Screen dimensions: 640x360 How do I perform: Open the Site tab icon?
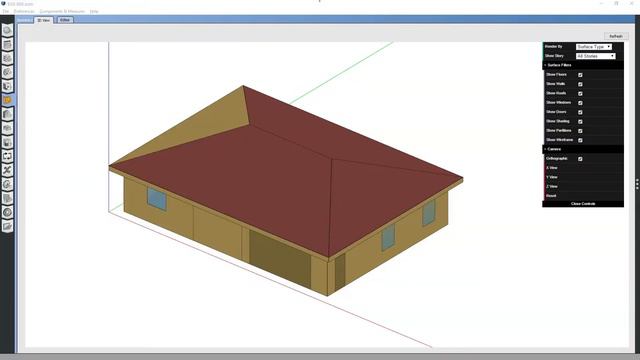coord(7,31)
